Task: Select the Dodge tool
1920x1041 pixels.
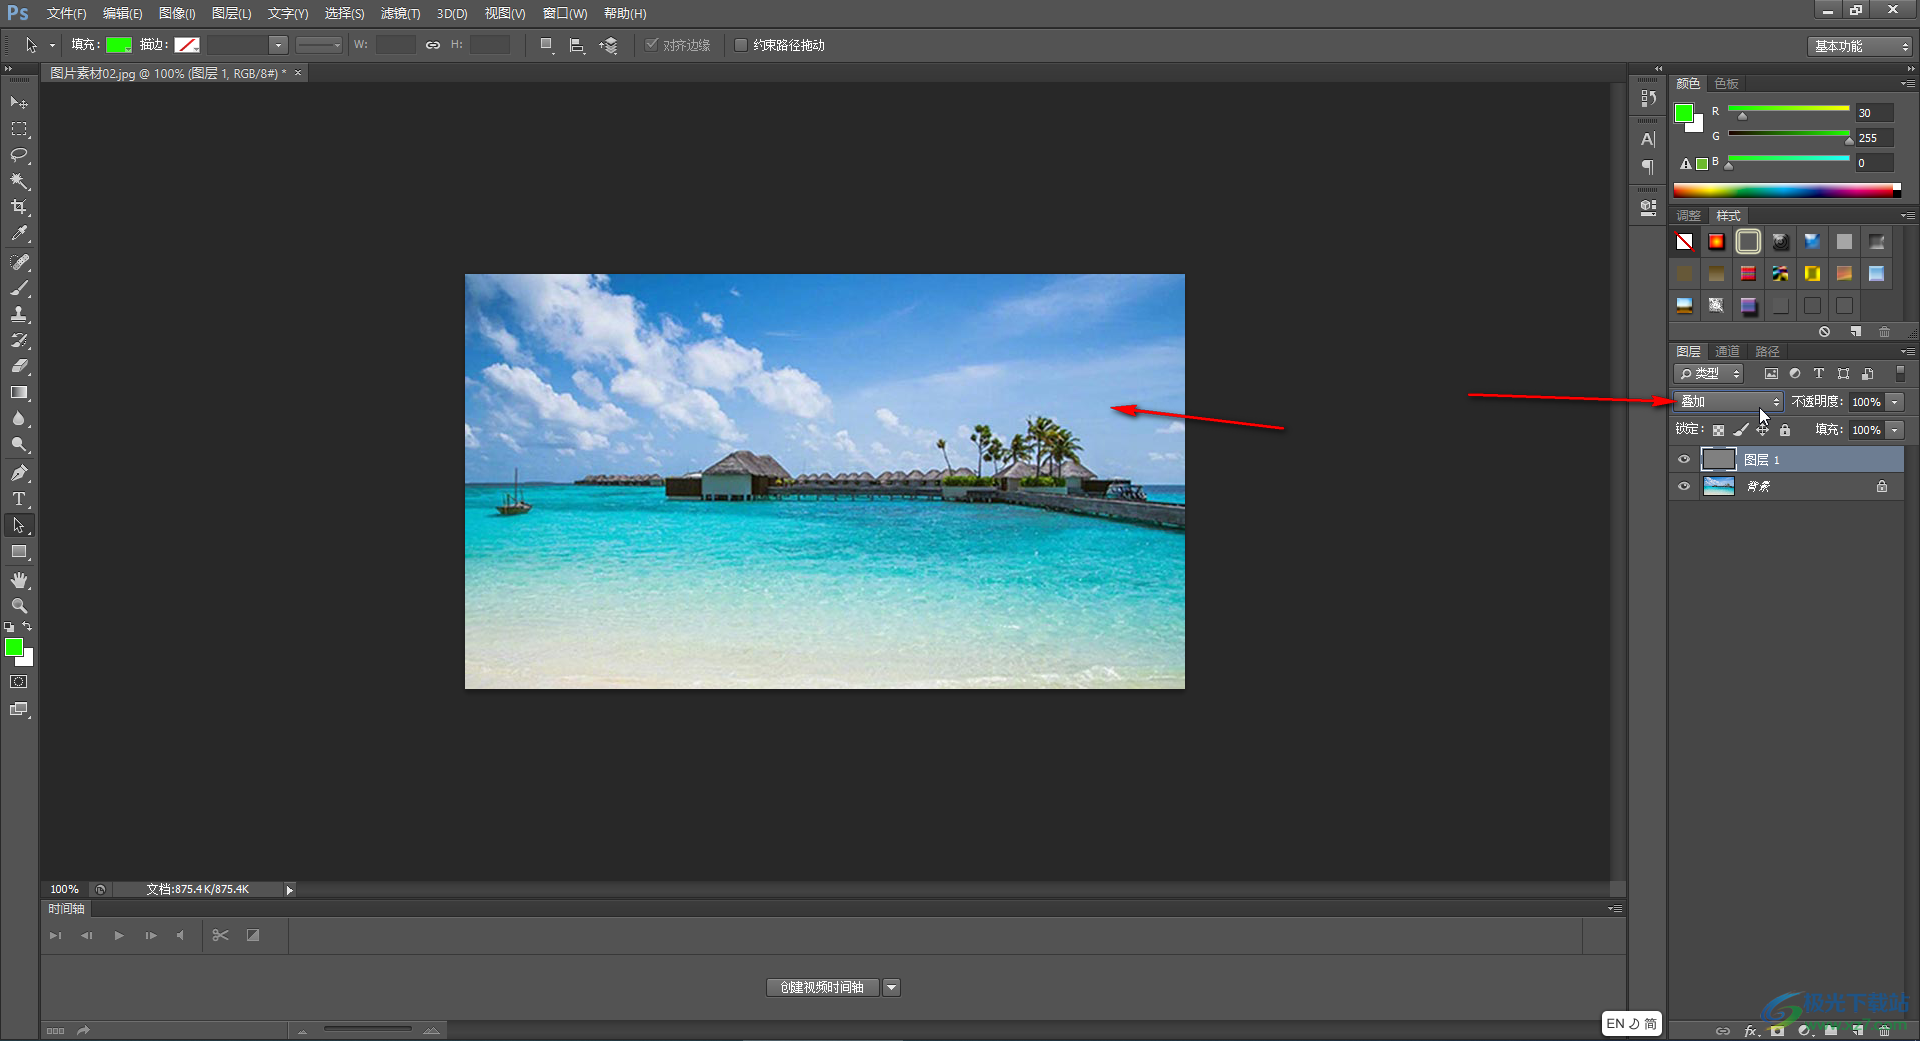Action: [19, 444]
